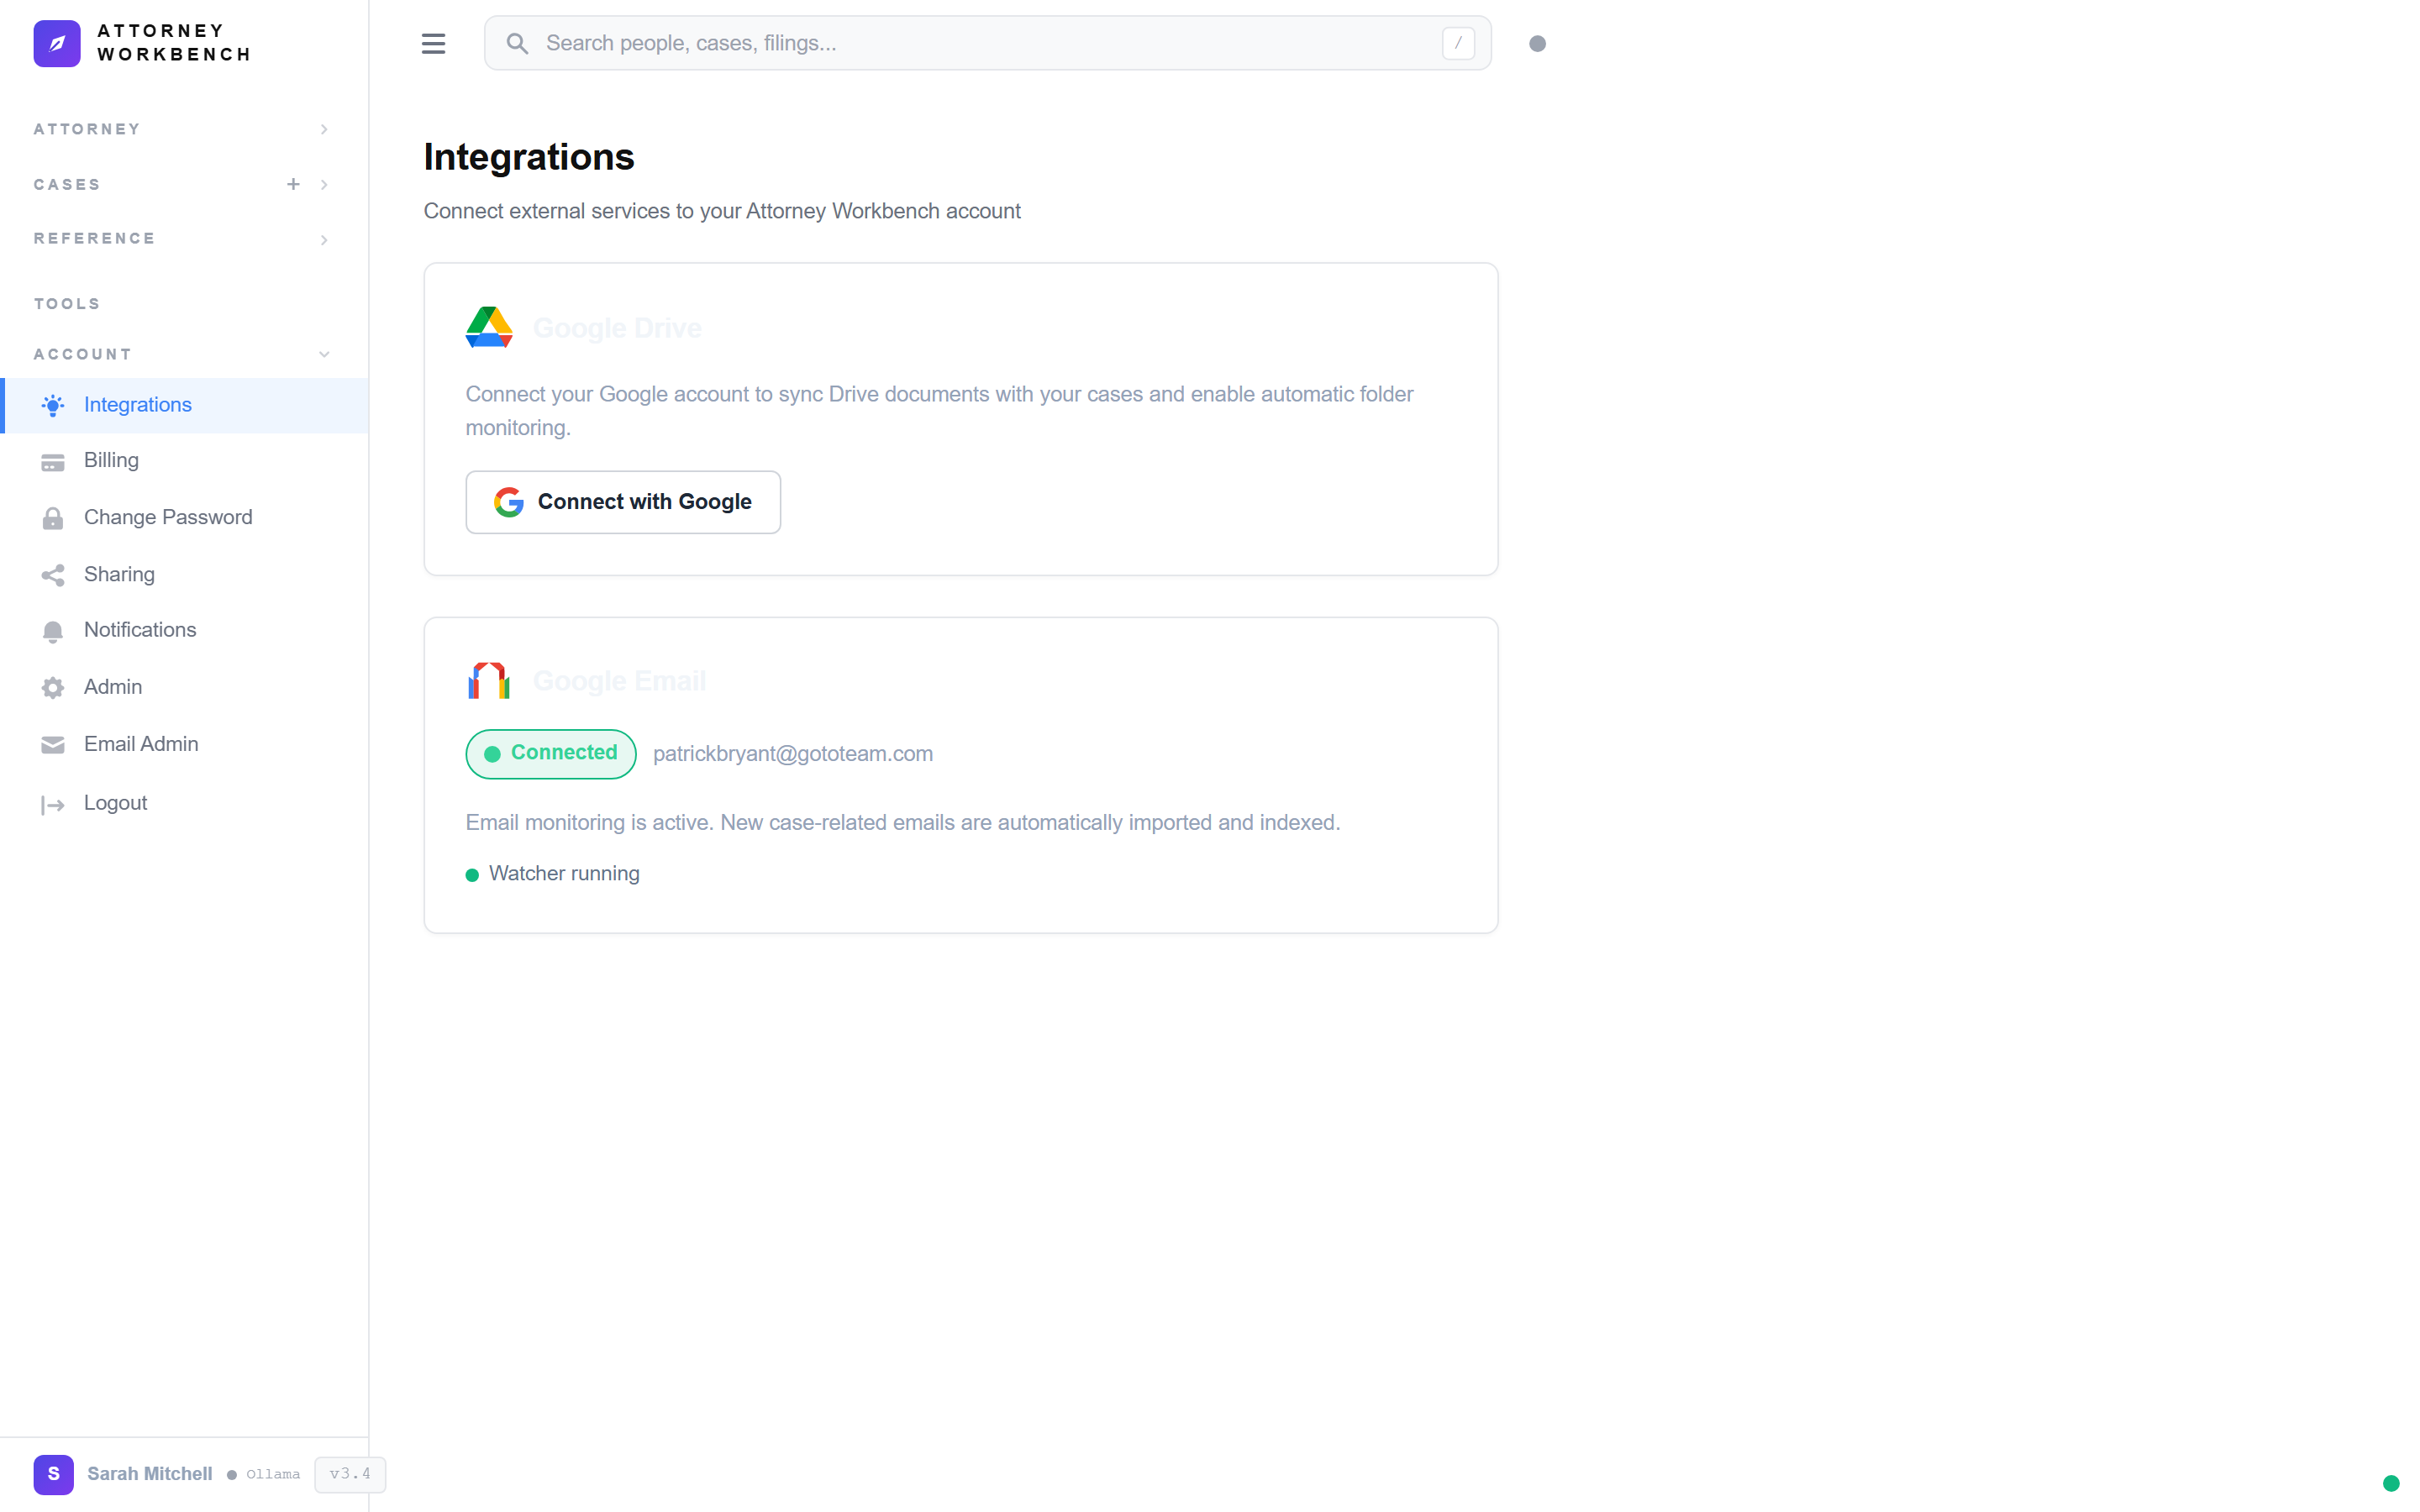Click the Google Drive triangle icon
This screenshot has height=1512, width=2420.
point(488,327)
